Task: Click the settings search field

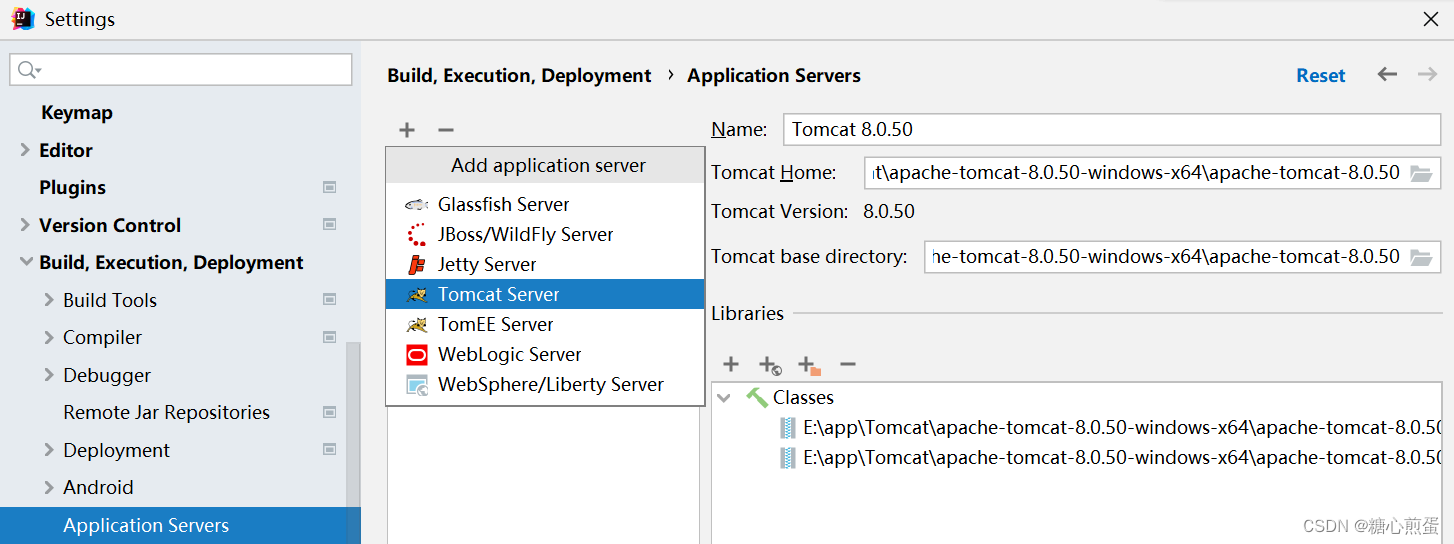Action: coord(181,70)
